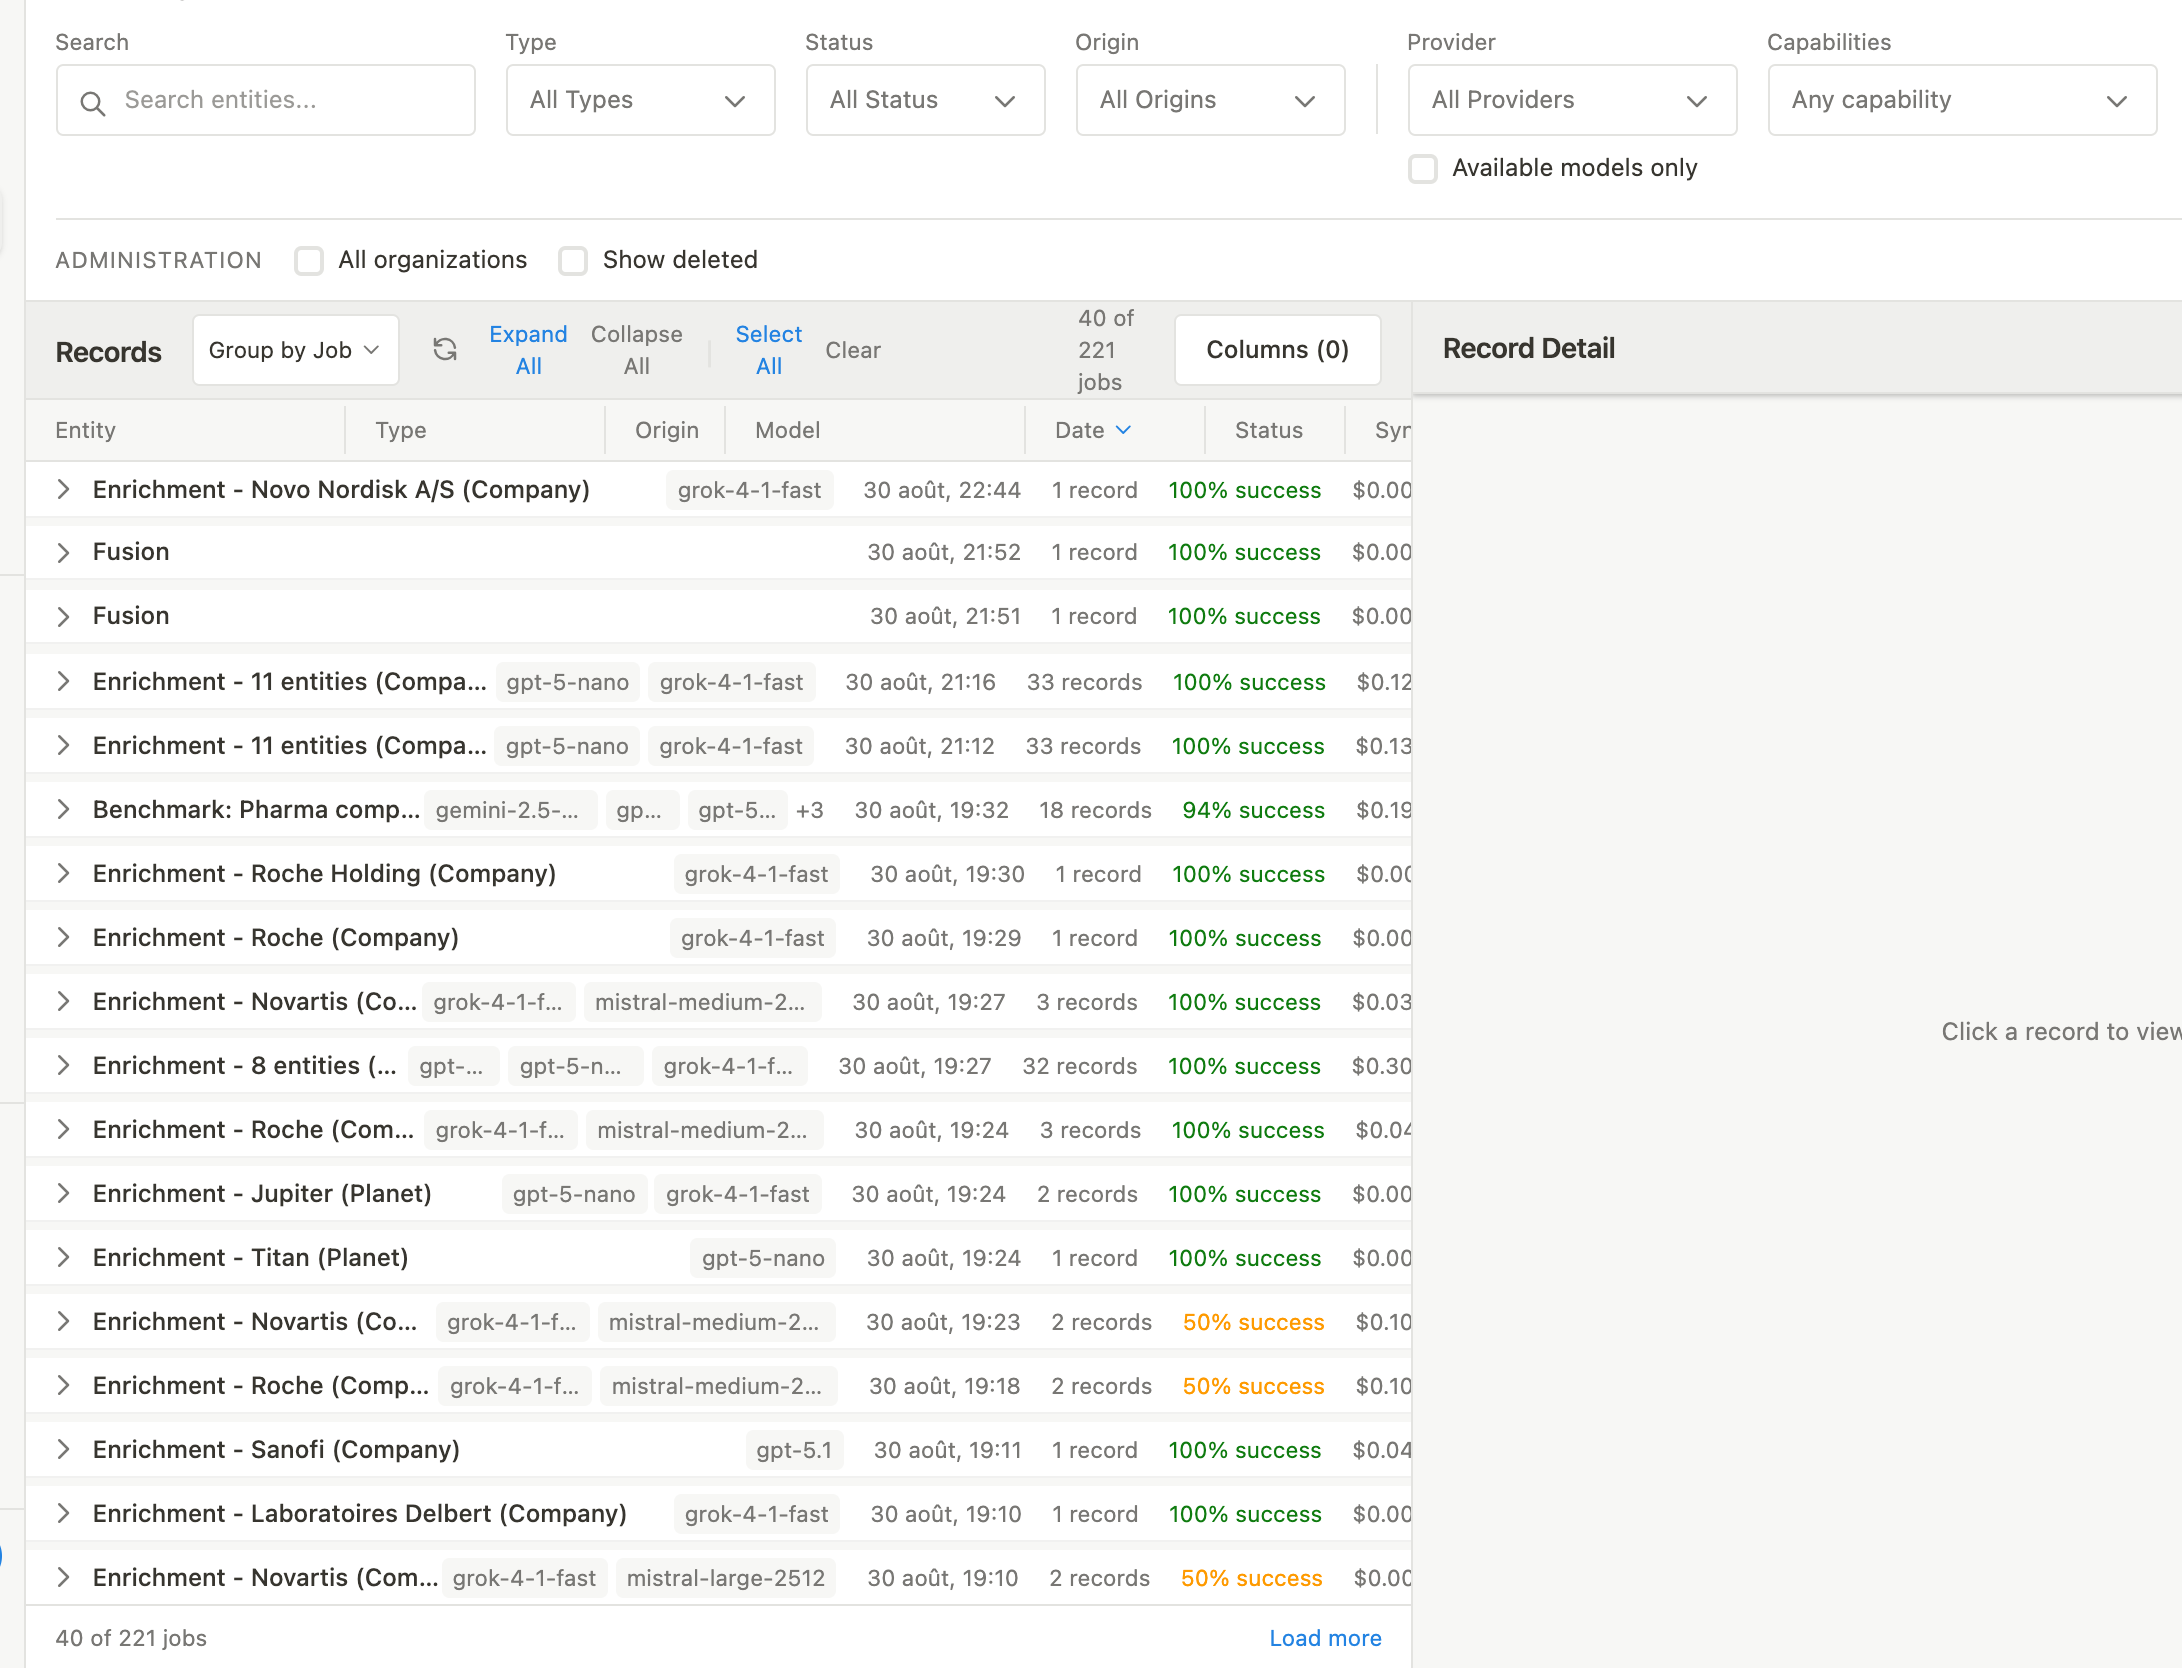This screenshot has width=2182, height=1668.
Task: Expand the Fusion job from 21:52
Action: click(63, 552)
